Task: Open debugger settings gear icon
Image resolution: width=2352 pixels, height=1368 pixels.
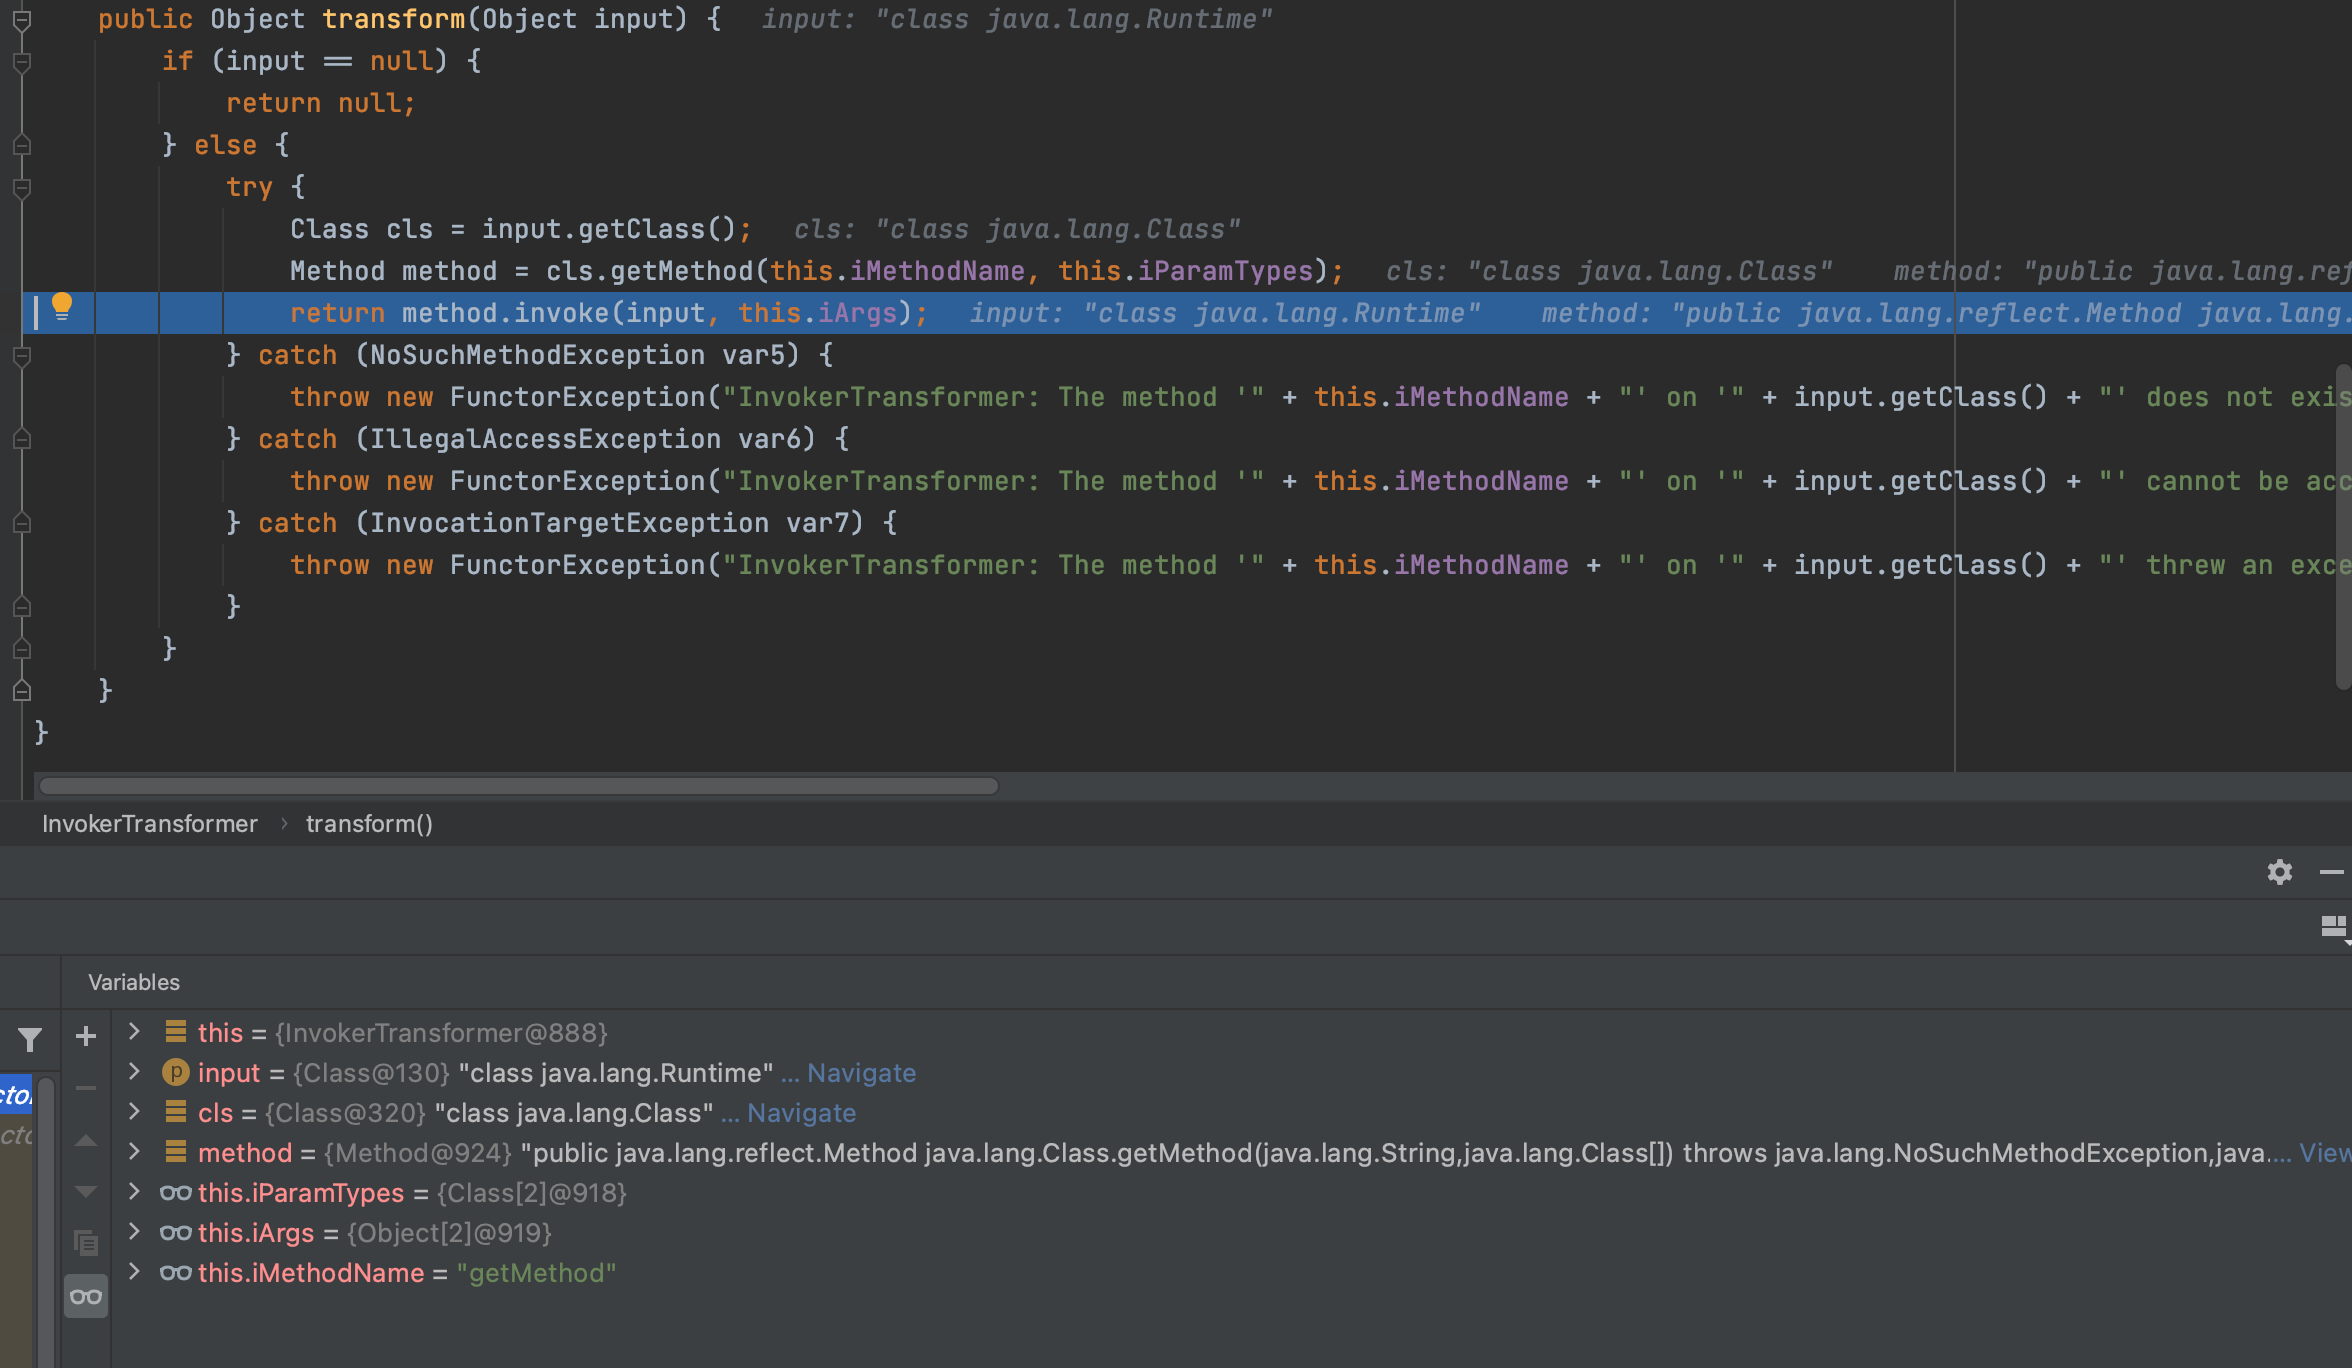Action: click(2280, 872)
